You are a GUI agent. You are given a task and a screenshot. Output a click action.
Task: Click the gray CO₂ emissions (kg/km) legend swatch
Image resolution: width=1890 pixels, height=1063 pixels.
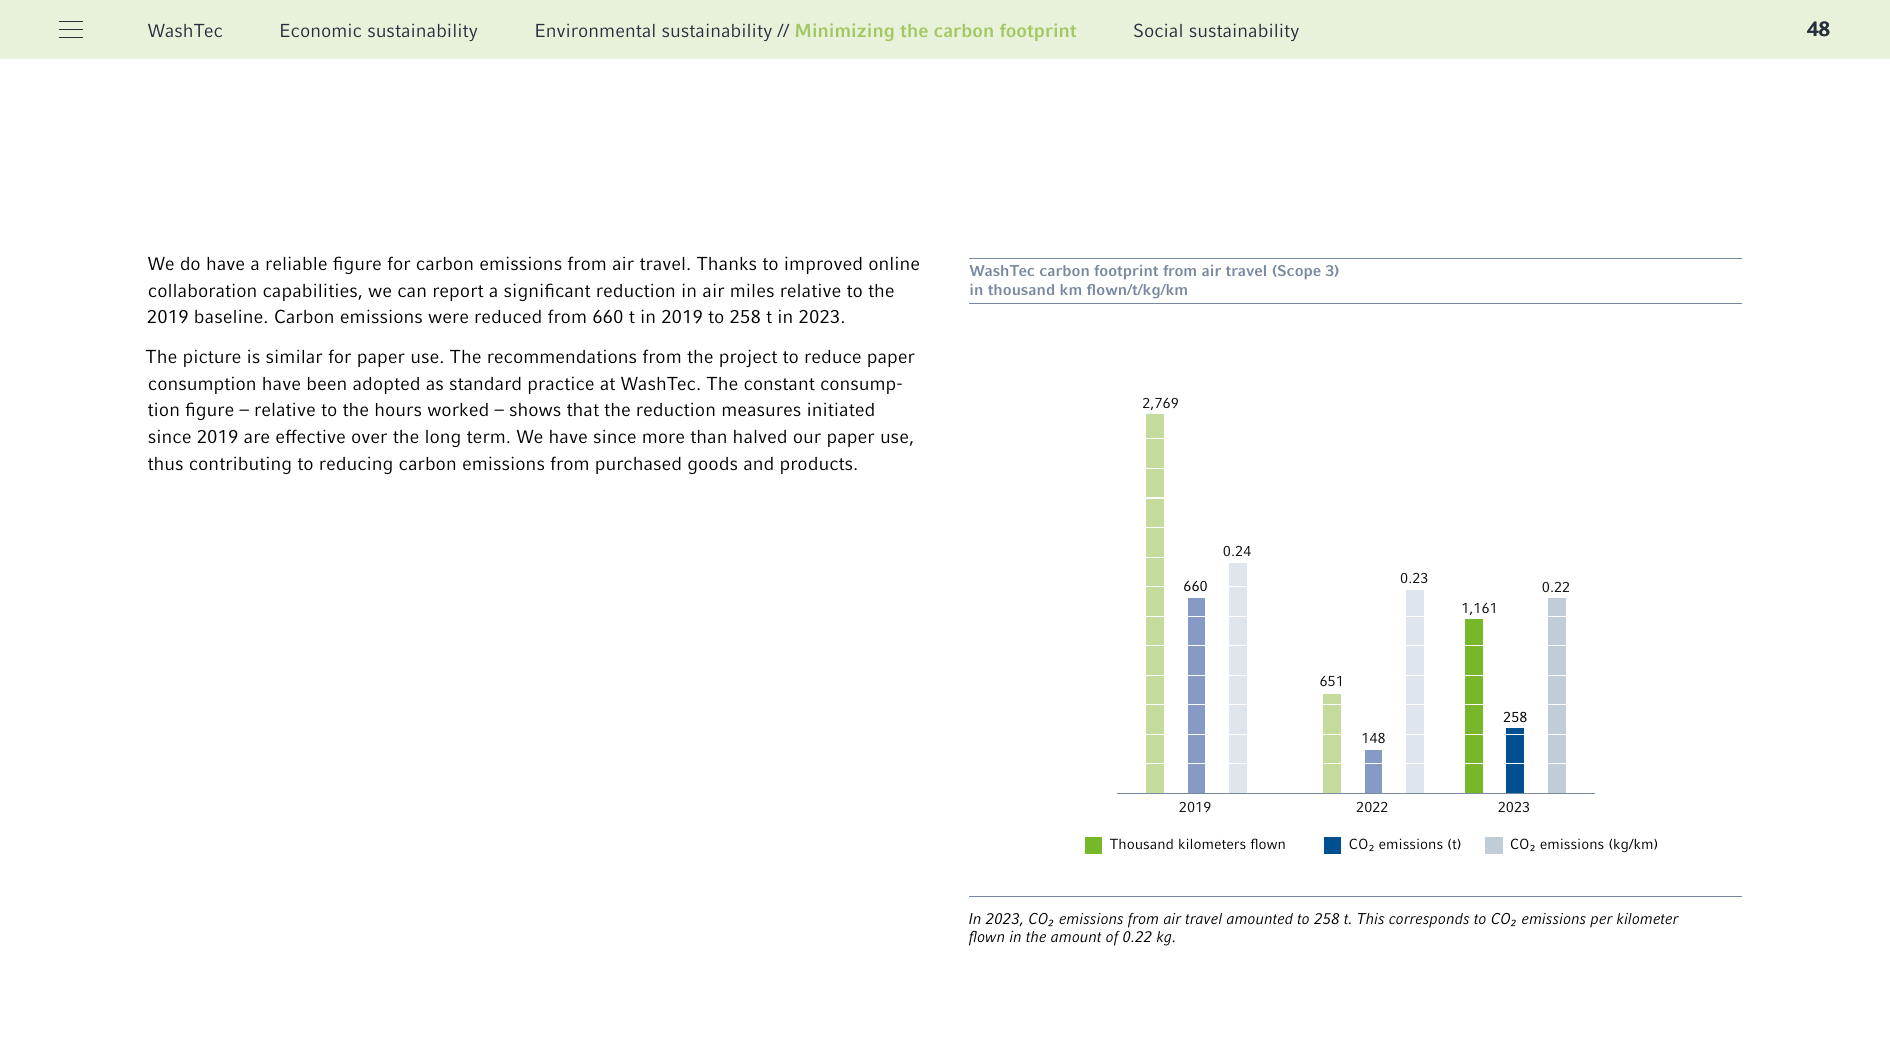pyautogui.click(x=1494, y=845)
